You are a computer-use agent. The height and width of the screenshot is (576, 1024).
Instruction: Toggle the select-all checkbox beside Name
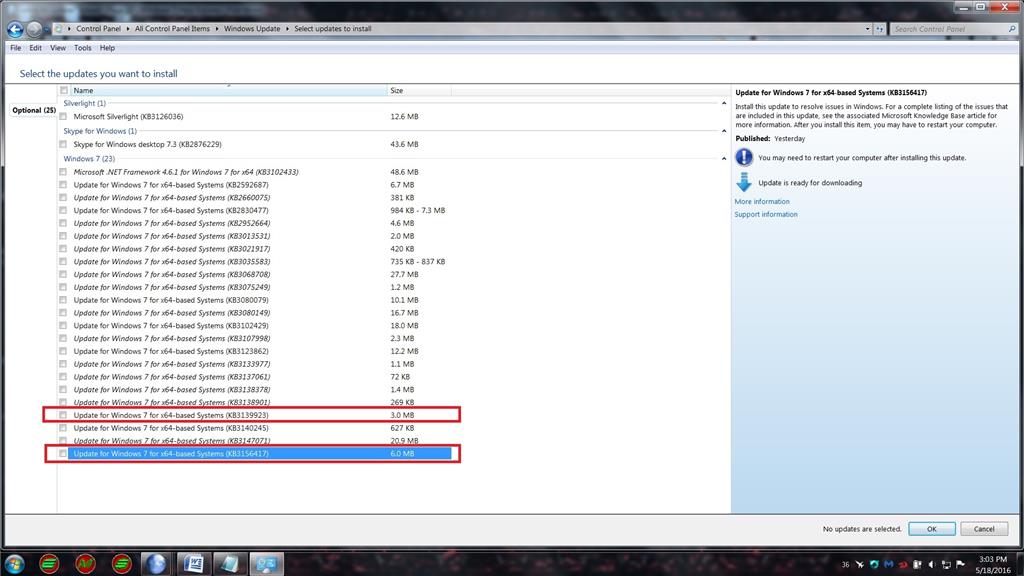(x=63, y=91)
